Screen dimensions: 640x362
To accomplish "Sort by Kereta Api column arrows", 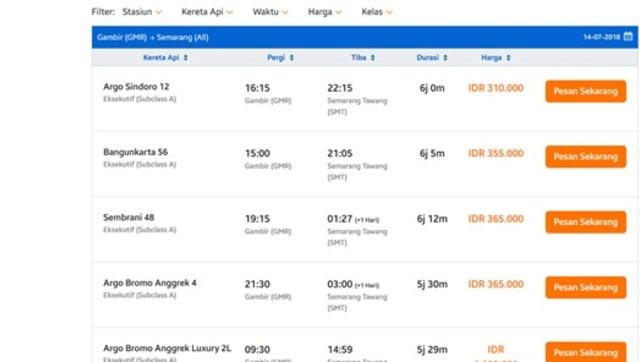I will tap(186, 58).
